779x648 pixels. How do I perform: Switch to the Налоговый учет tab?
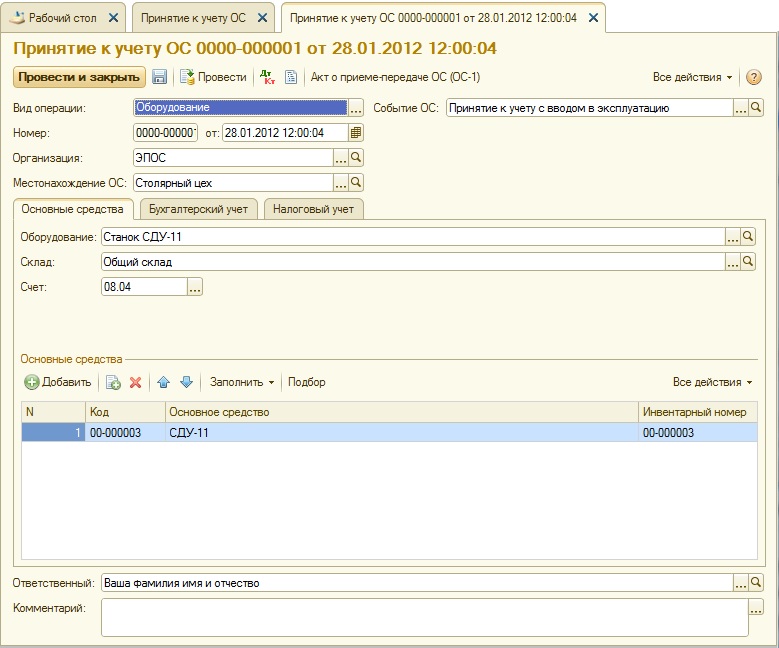[x=314, y=208]
